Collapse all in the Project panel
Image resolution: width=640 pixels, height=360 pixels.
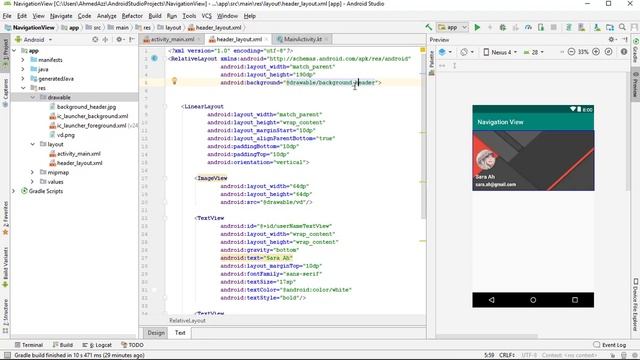105,40
